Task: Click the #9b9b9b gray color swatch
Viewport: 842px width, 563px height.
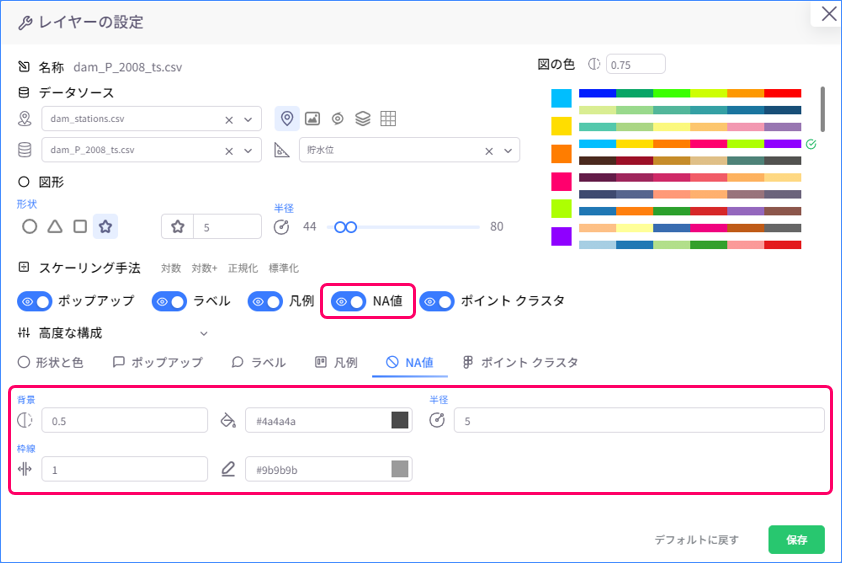Action: (400, 469)
